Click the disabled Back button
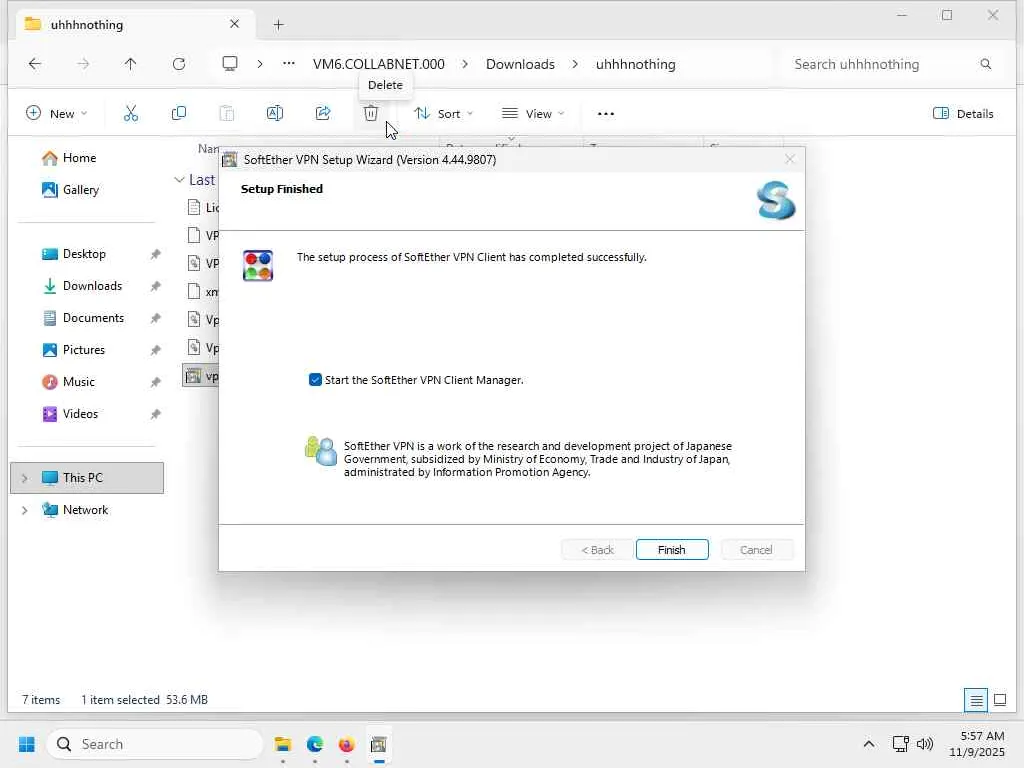 point(597,550)
